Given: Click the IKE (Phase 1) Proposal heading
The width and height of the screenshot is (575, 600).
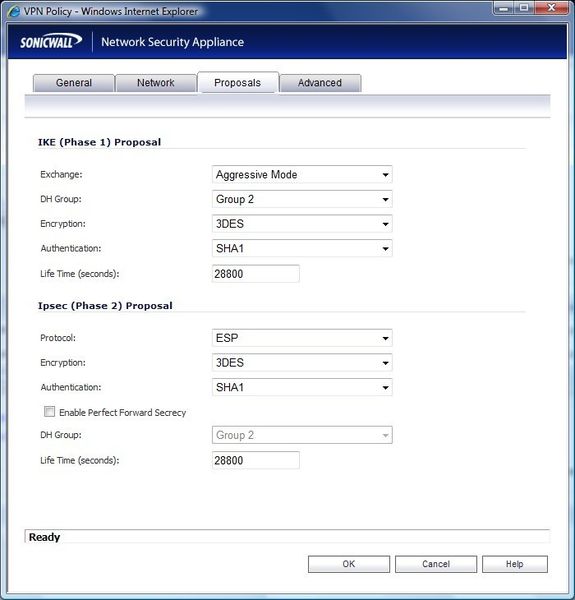Looking at the screenshot, I should 99,142.
